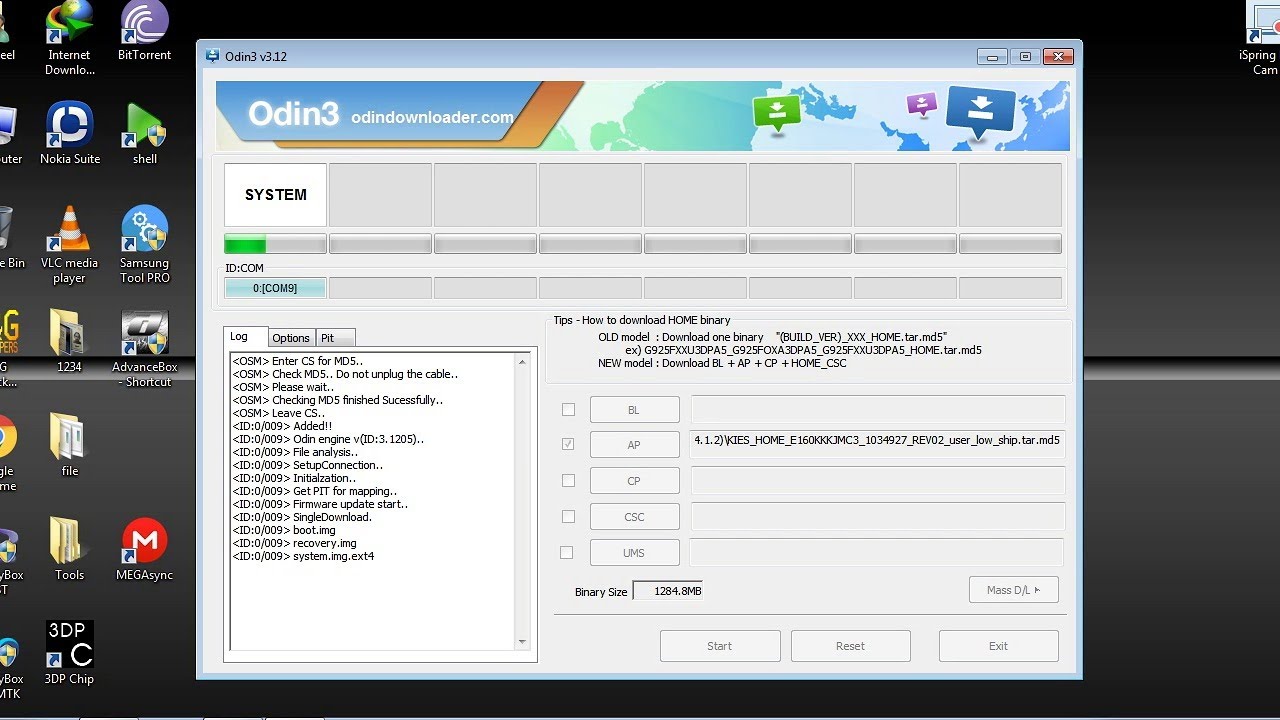The height and width of the screenshot is (720, 1280).
Task: Click log line 'system.img.ext4'
Action: click(303, 556)
